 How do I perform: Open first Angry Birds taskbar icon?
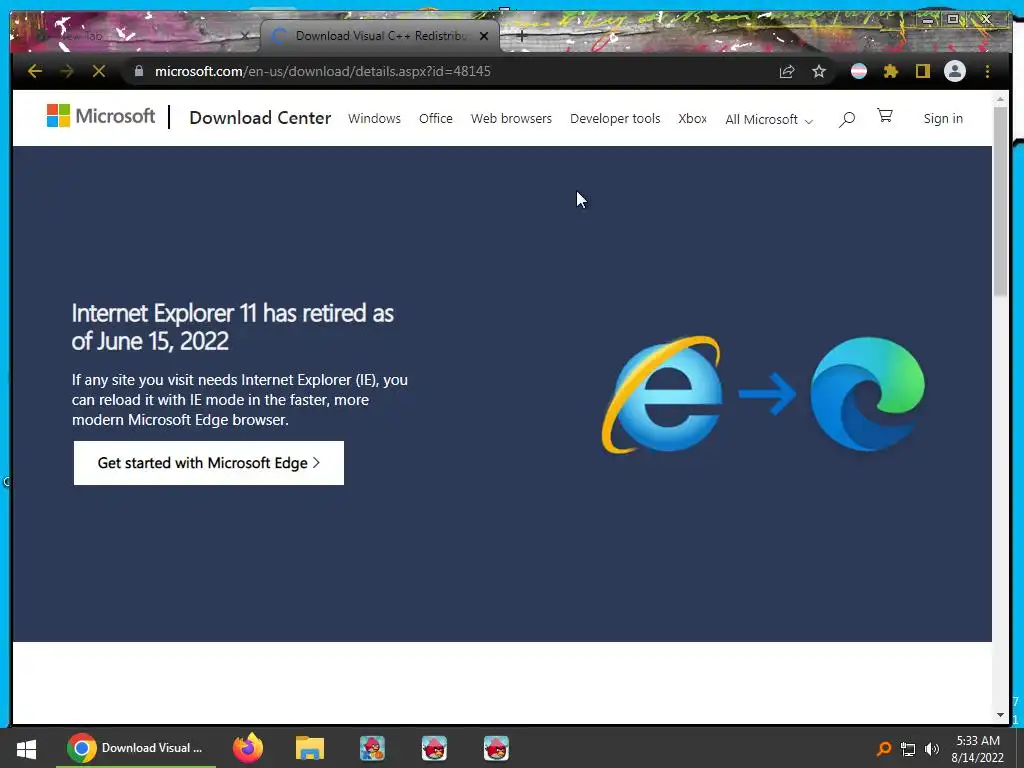point(372,748)
